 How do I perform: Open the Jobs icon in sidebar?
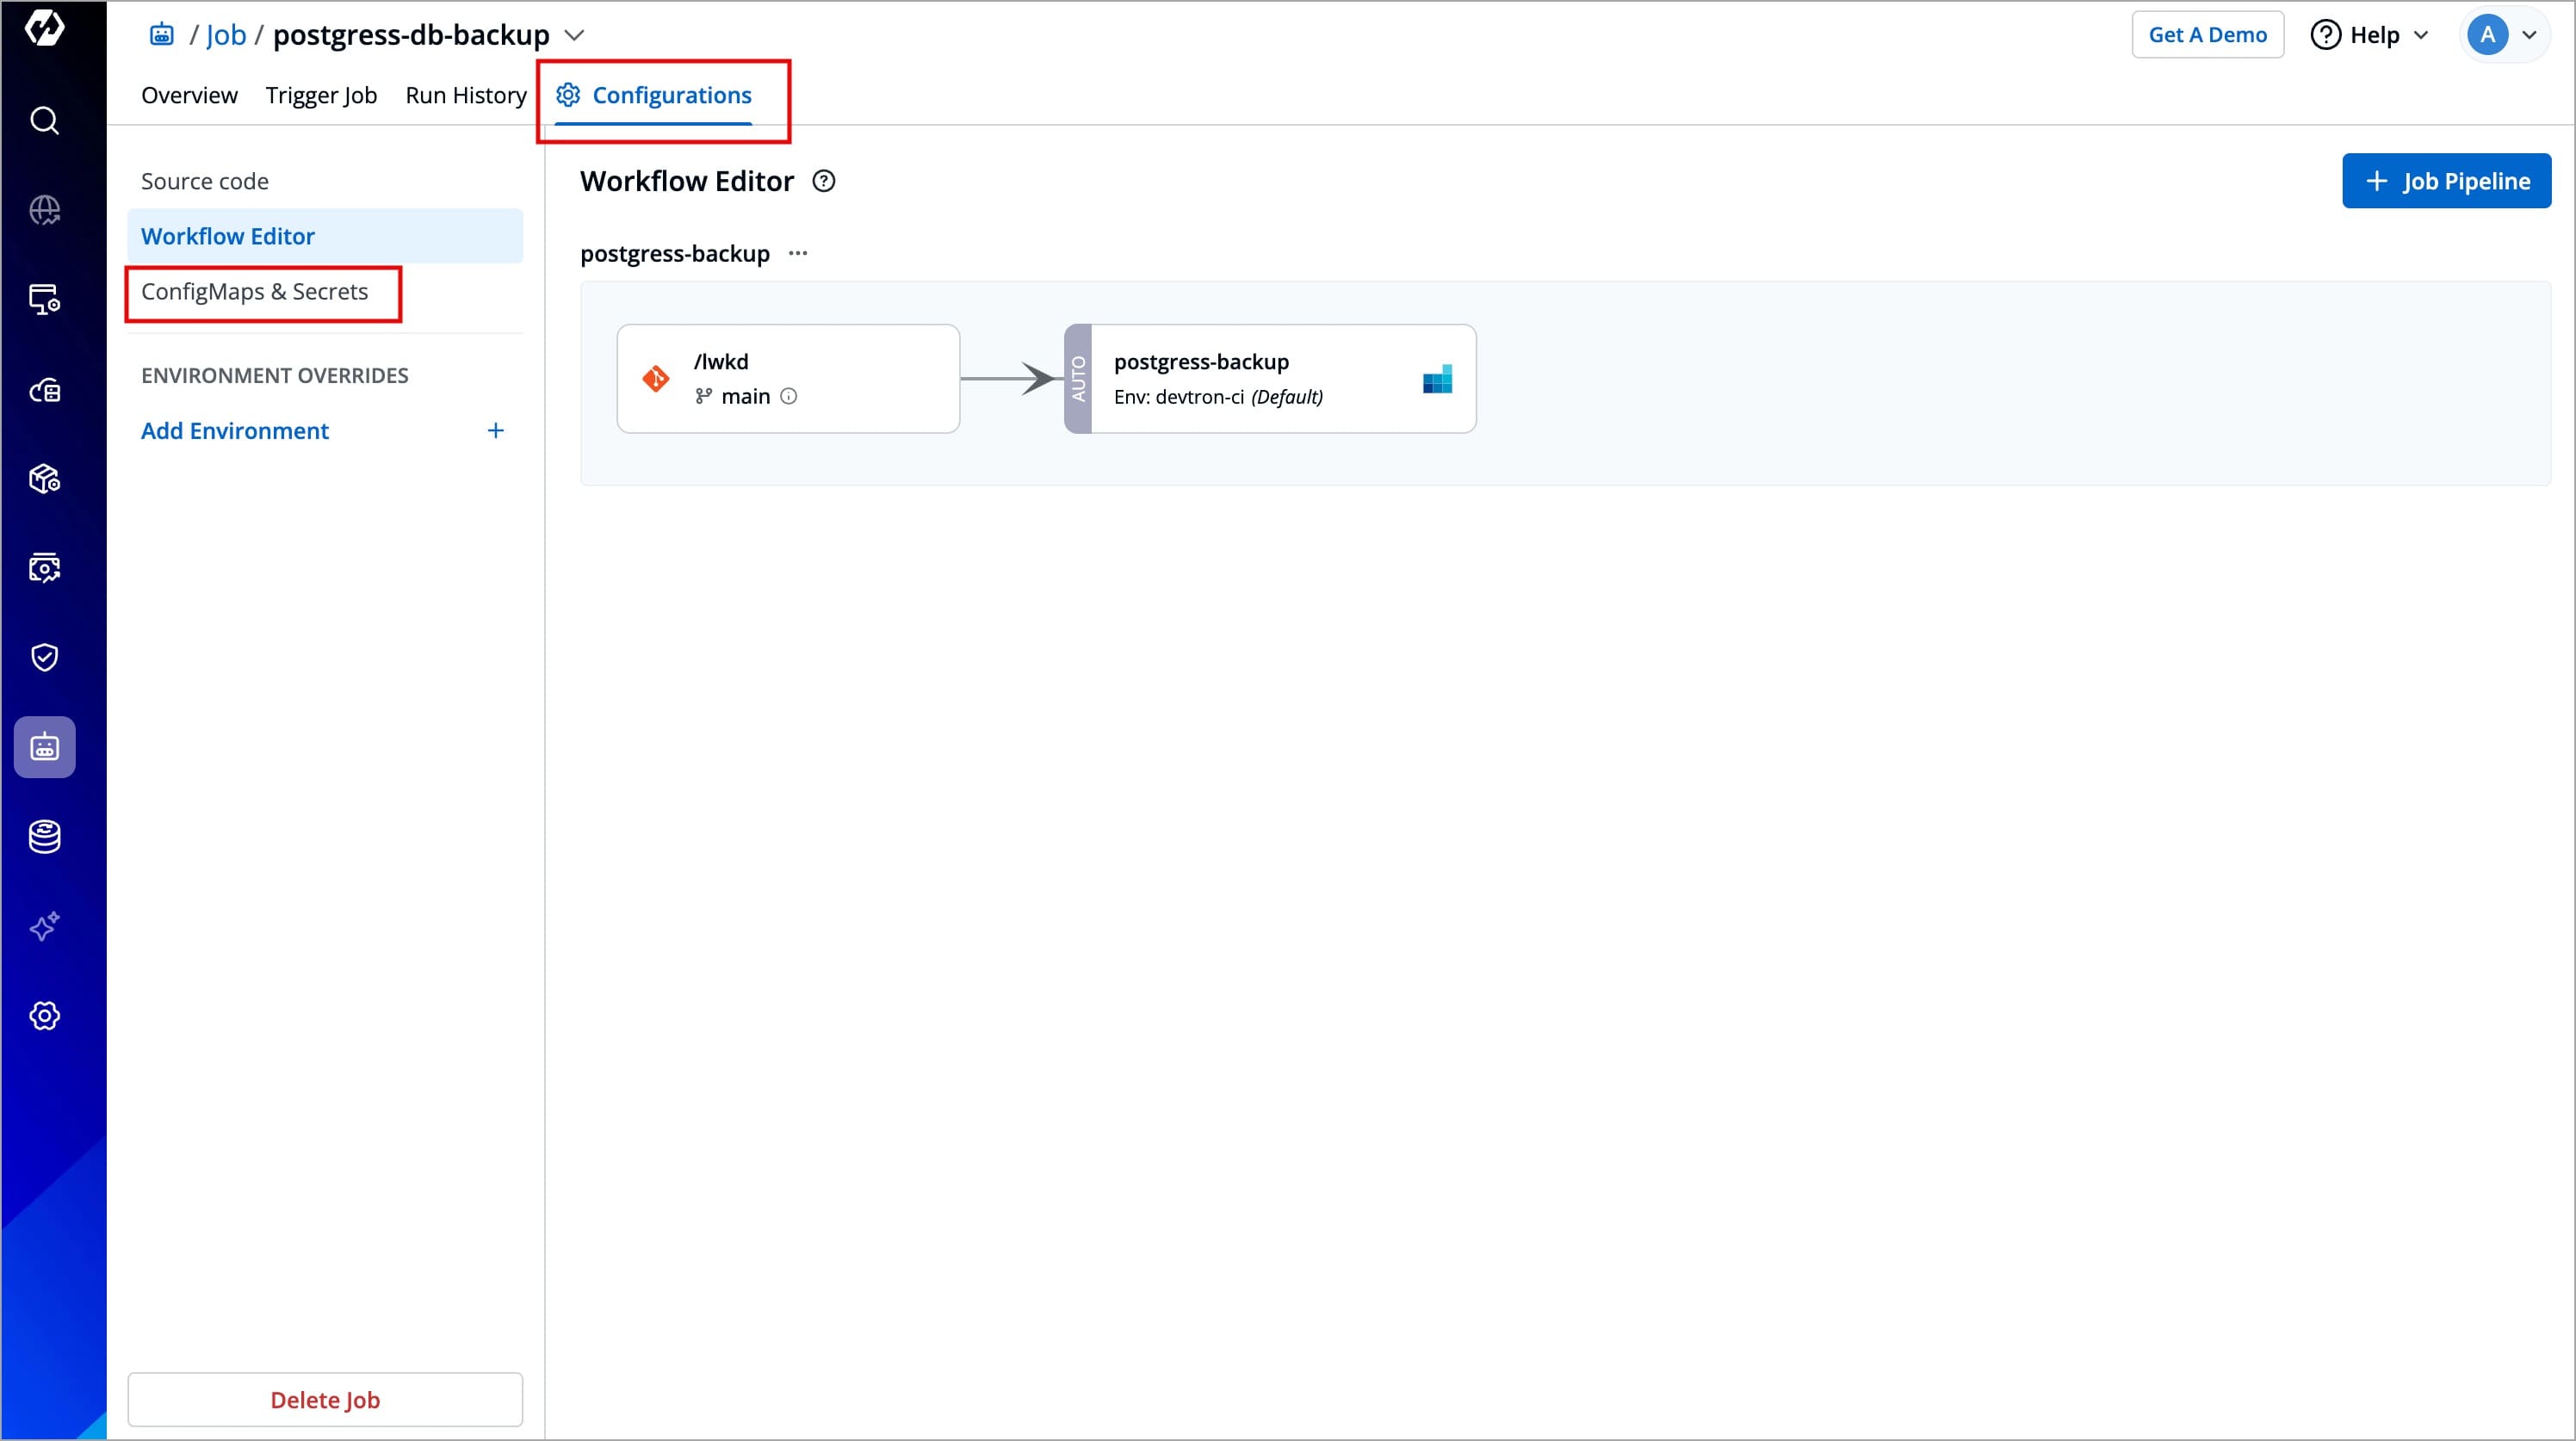tap(44, 747)
